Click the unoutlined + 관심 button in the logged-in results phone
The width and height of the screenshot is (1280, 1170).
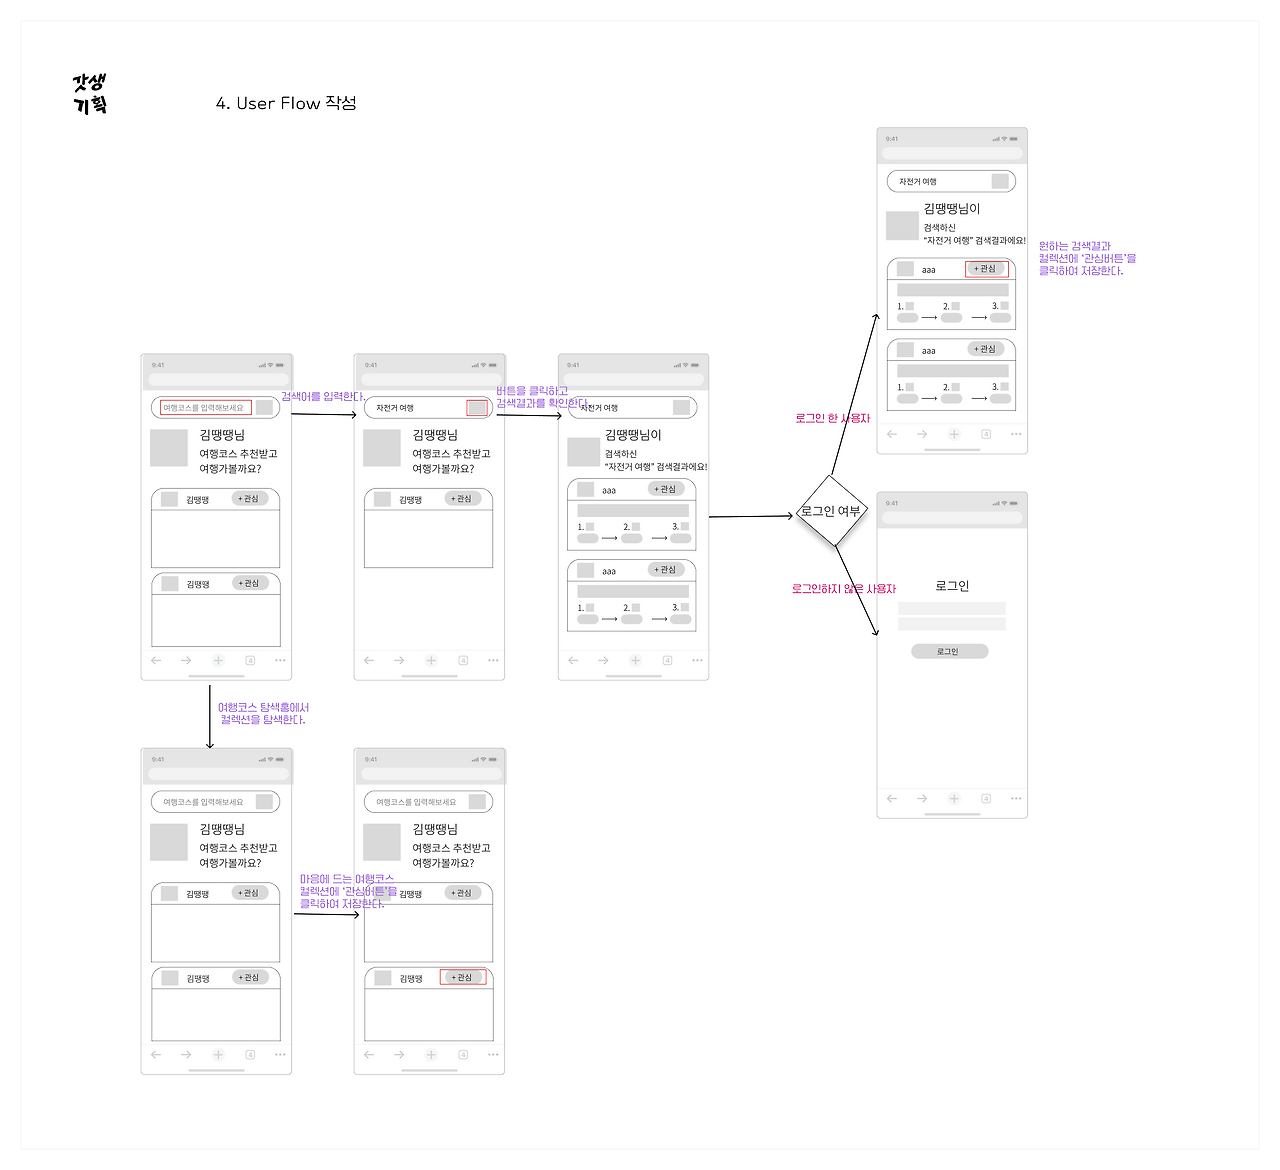[x=986, y=349]
